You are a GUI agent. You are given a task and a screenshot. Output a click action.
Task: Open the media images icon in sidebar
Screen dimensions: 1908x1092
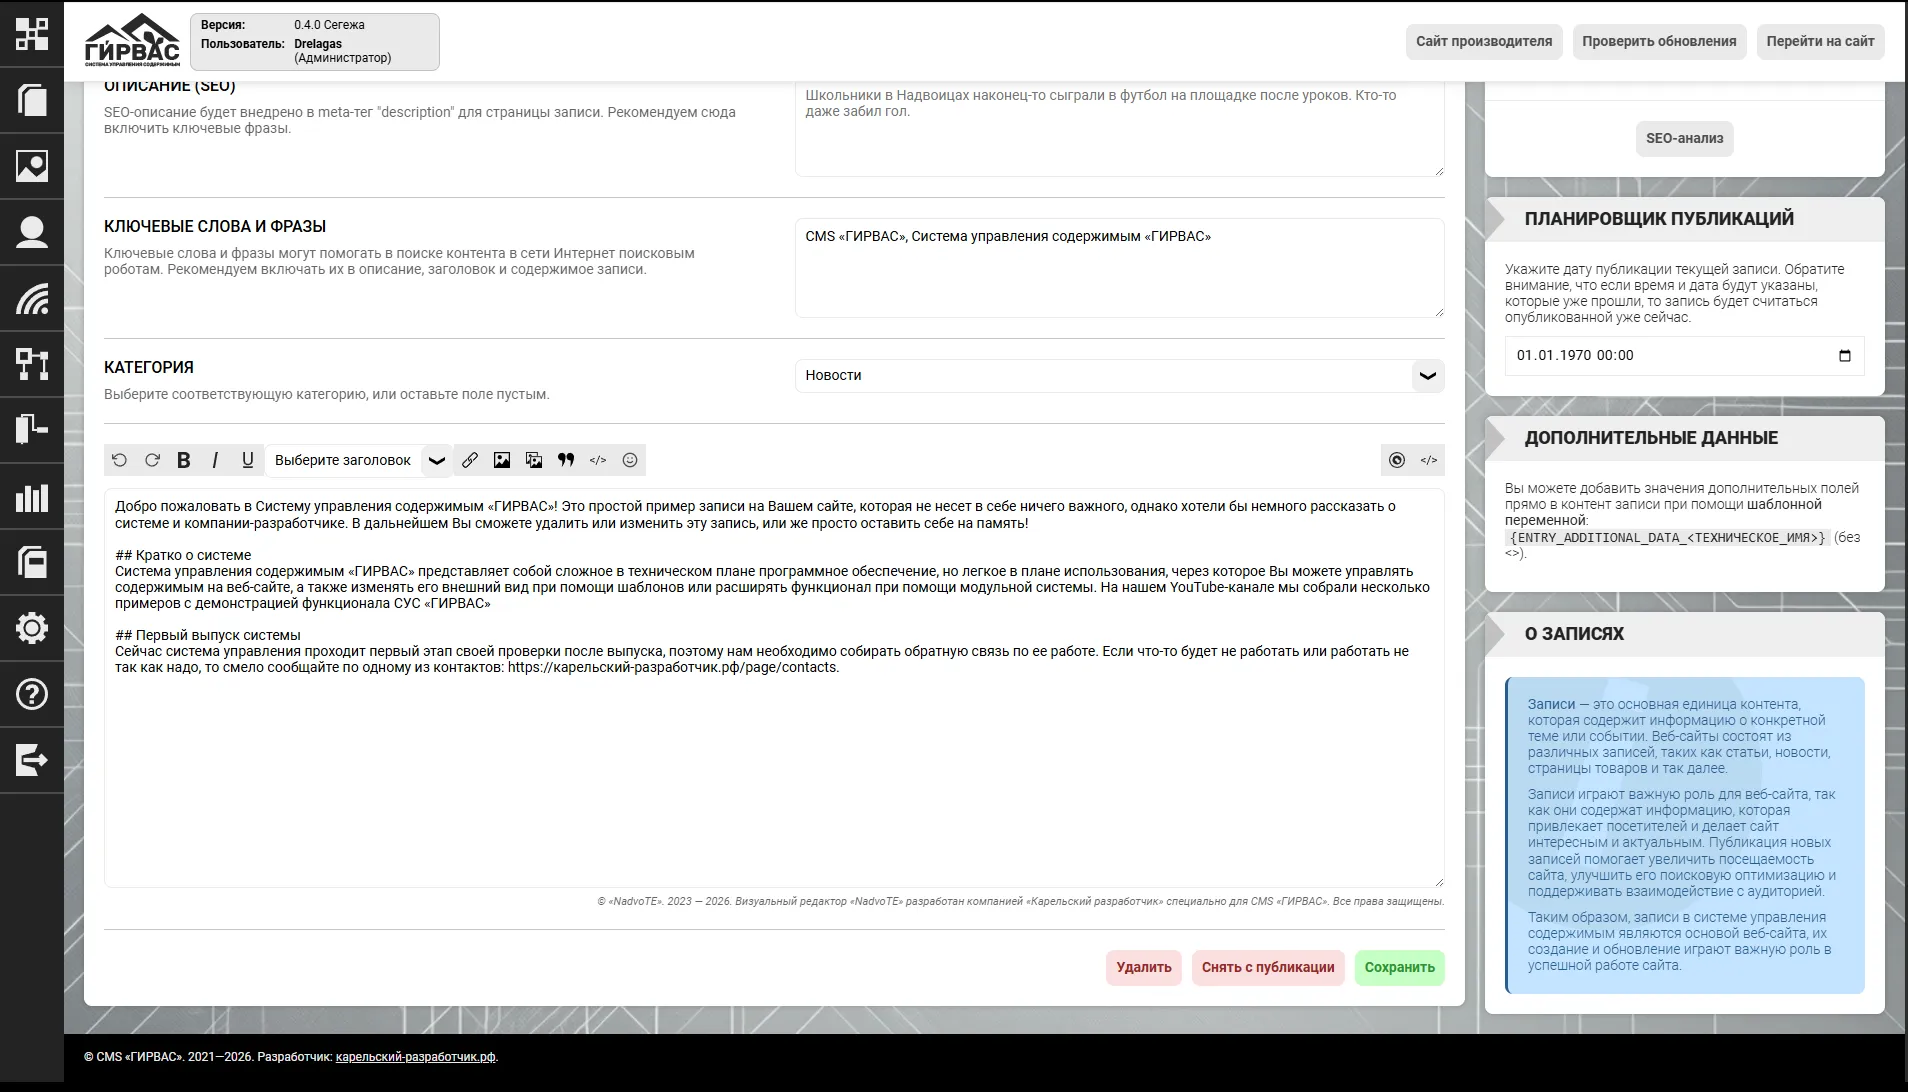(32, 166)
